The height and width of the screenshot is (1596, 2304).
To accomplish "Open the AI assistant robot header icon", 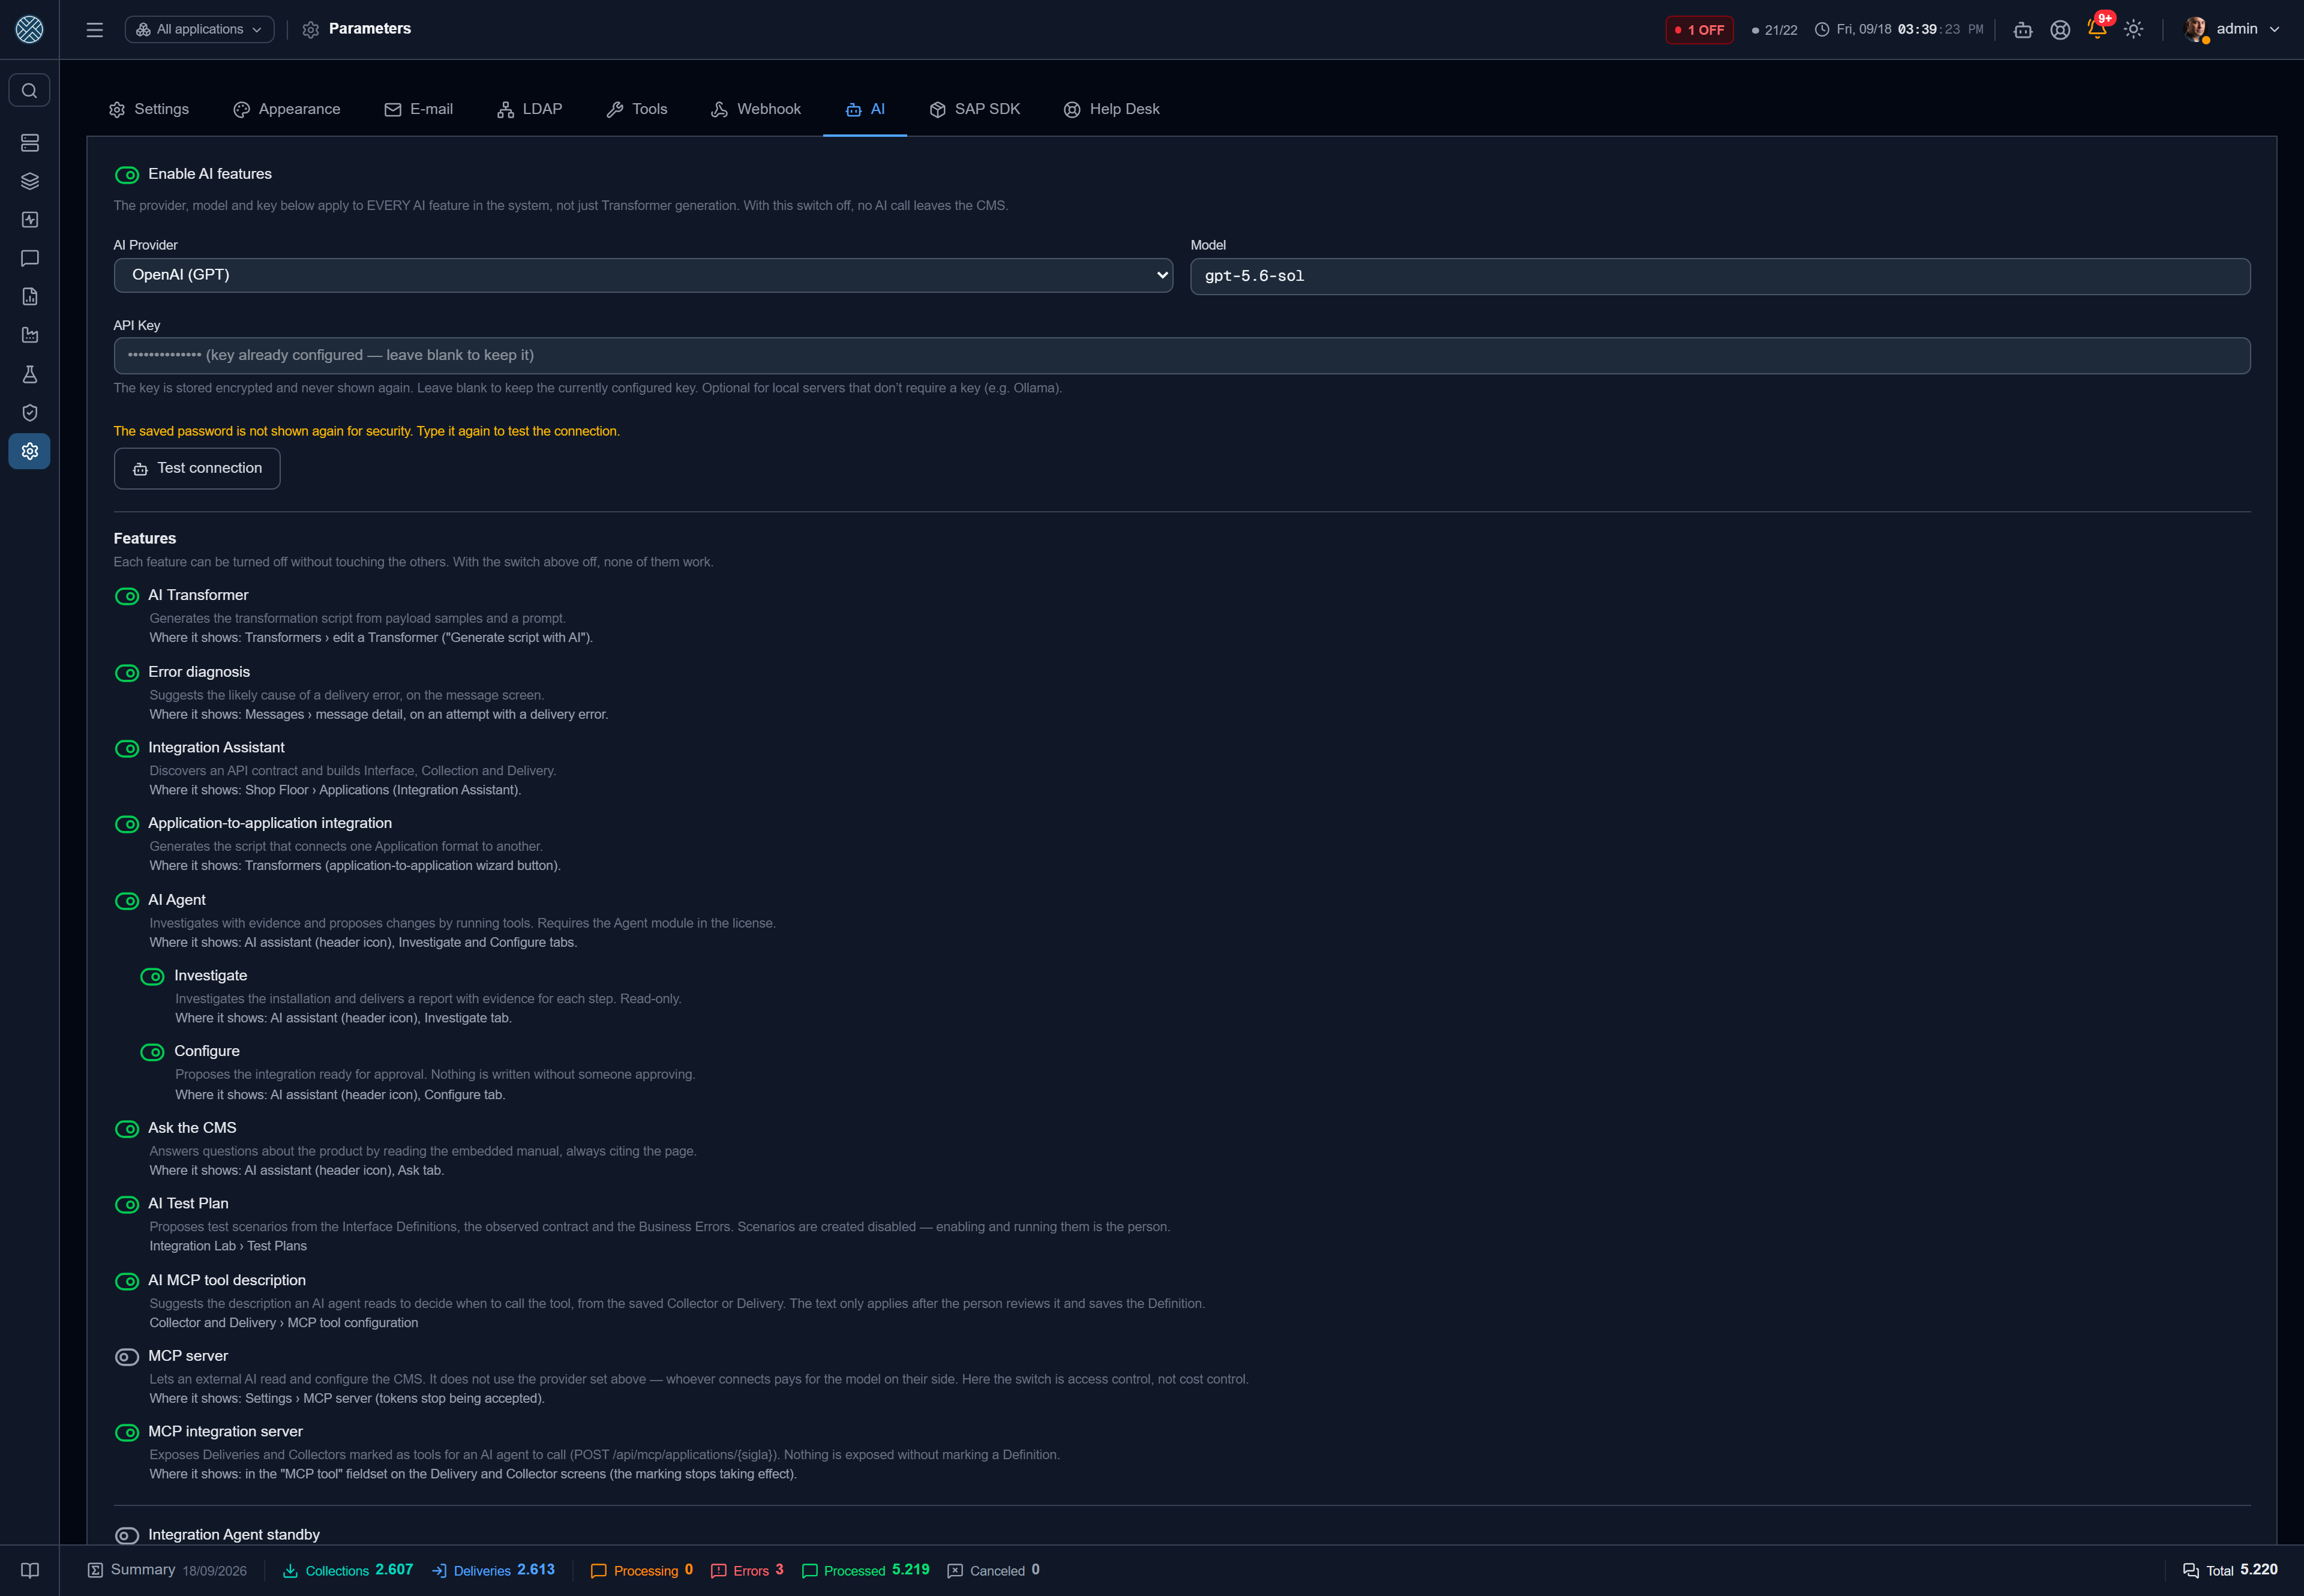I will (x=2022, y=30).
